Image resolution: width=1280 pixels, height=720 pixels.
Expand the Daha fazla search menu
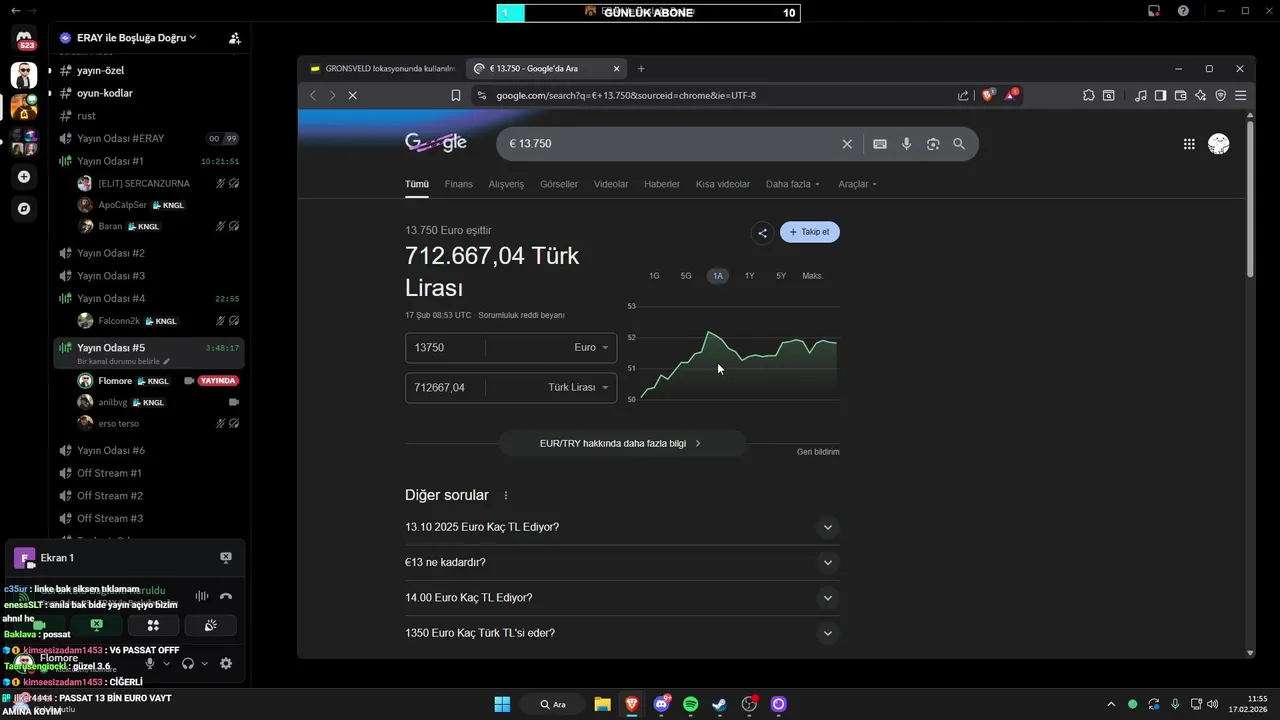(x=792, y=184)
